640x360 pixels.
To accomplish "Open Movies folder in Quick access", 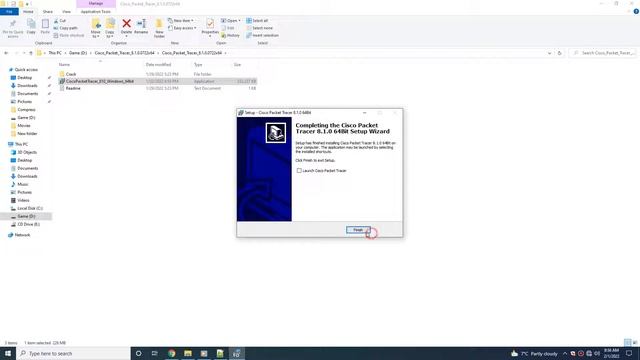I will click(x=24, y=126).
